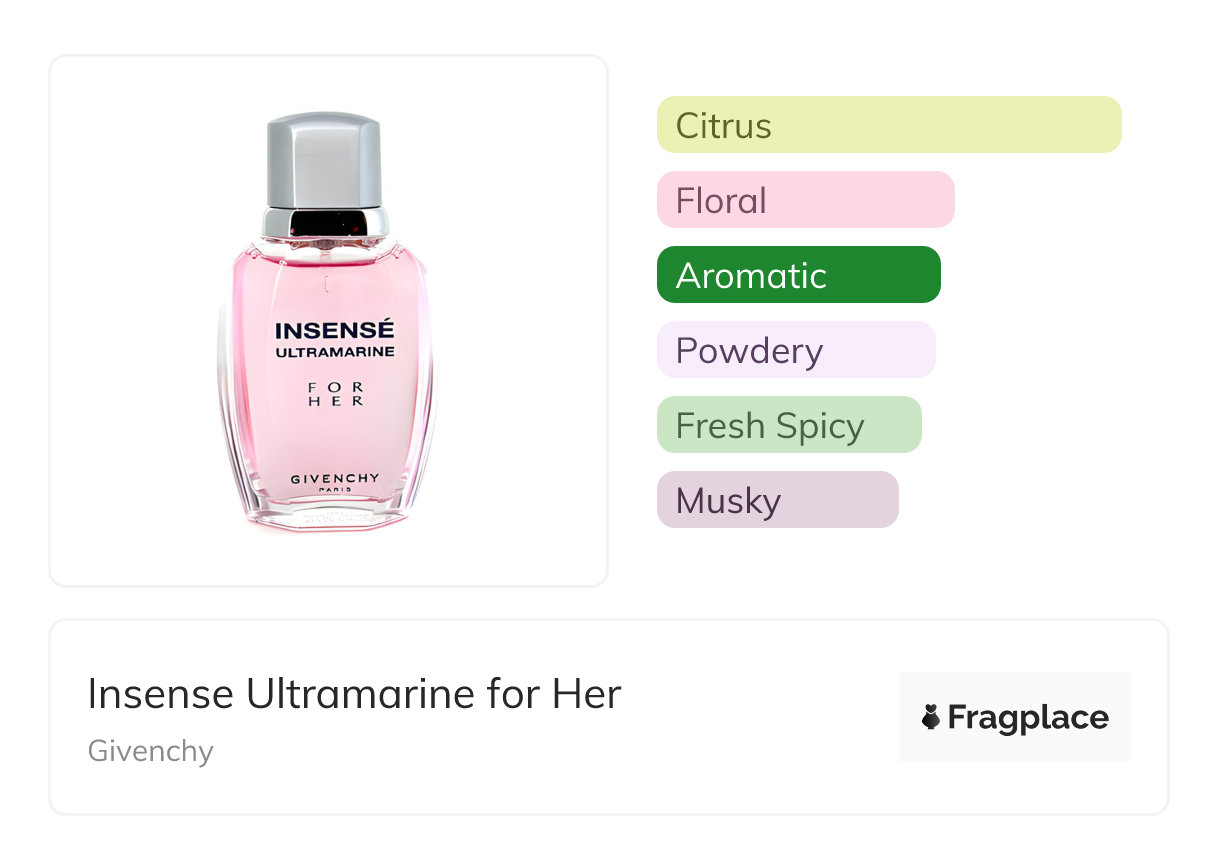Select the Musky accord bar
Viewport: 1218px width, 864px height.
point(777,500)
